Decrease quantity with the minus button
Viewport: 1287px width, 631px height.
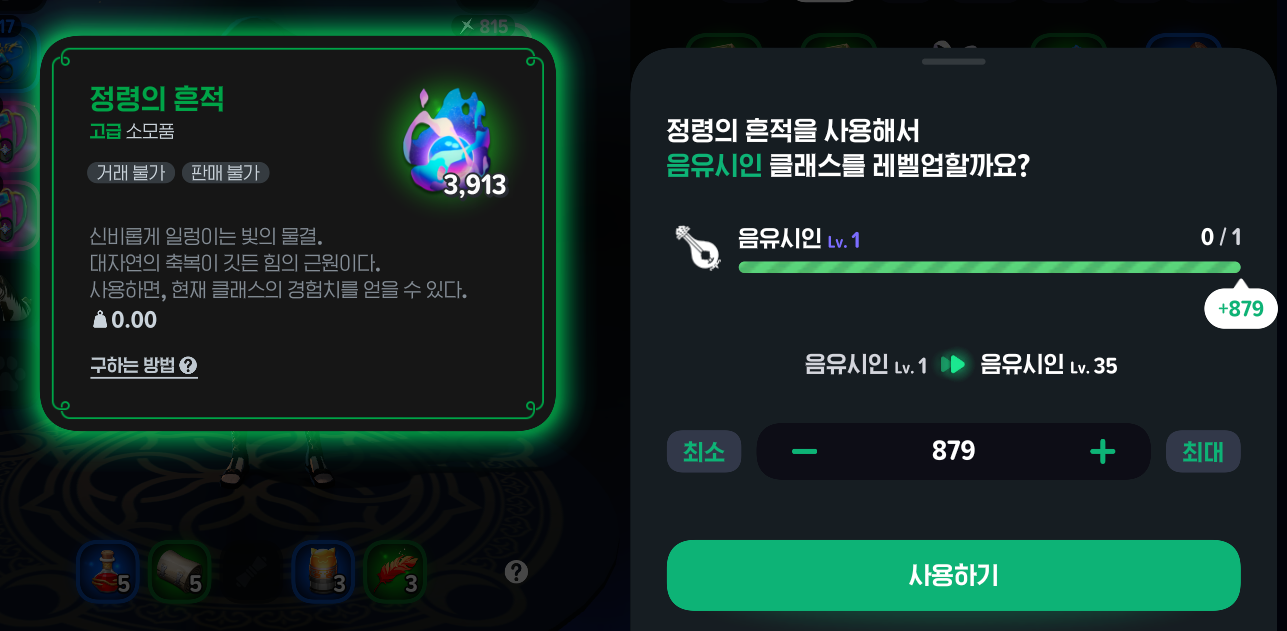[x=804, y=452]
